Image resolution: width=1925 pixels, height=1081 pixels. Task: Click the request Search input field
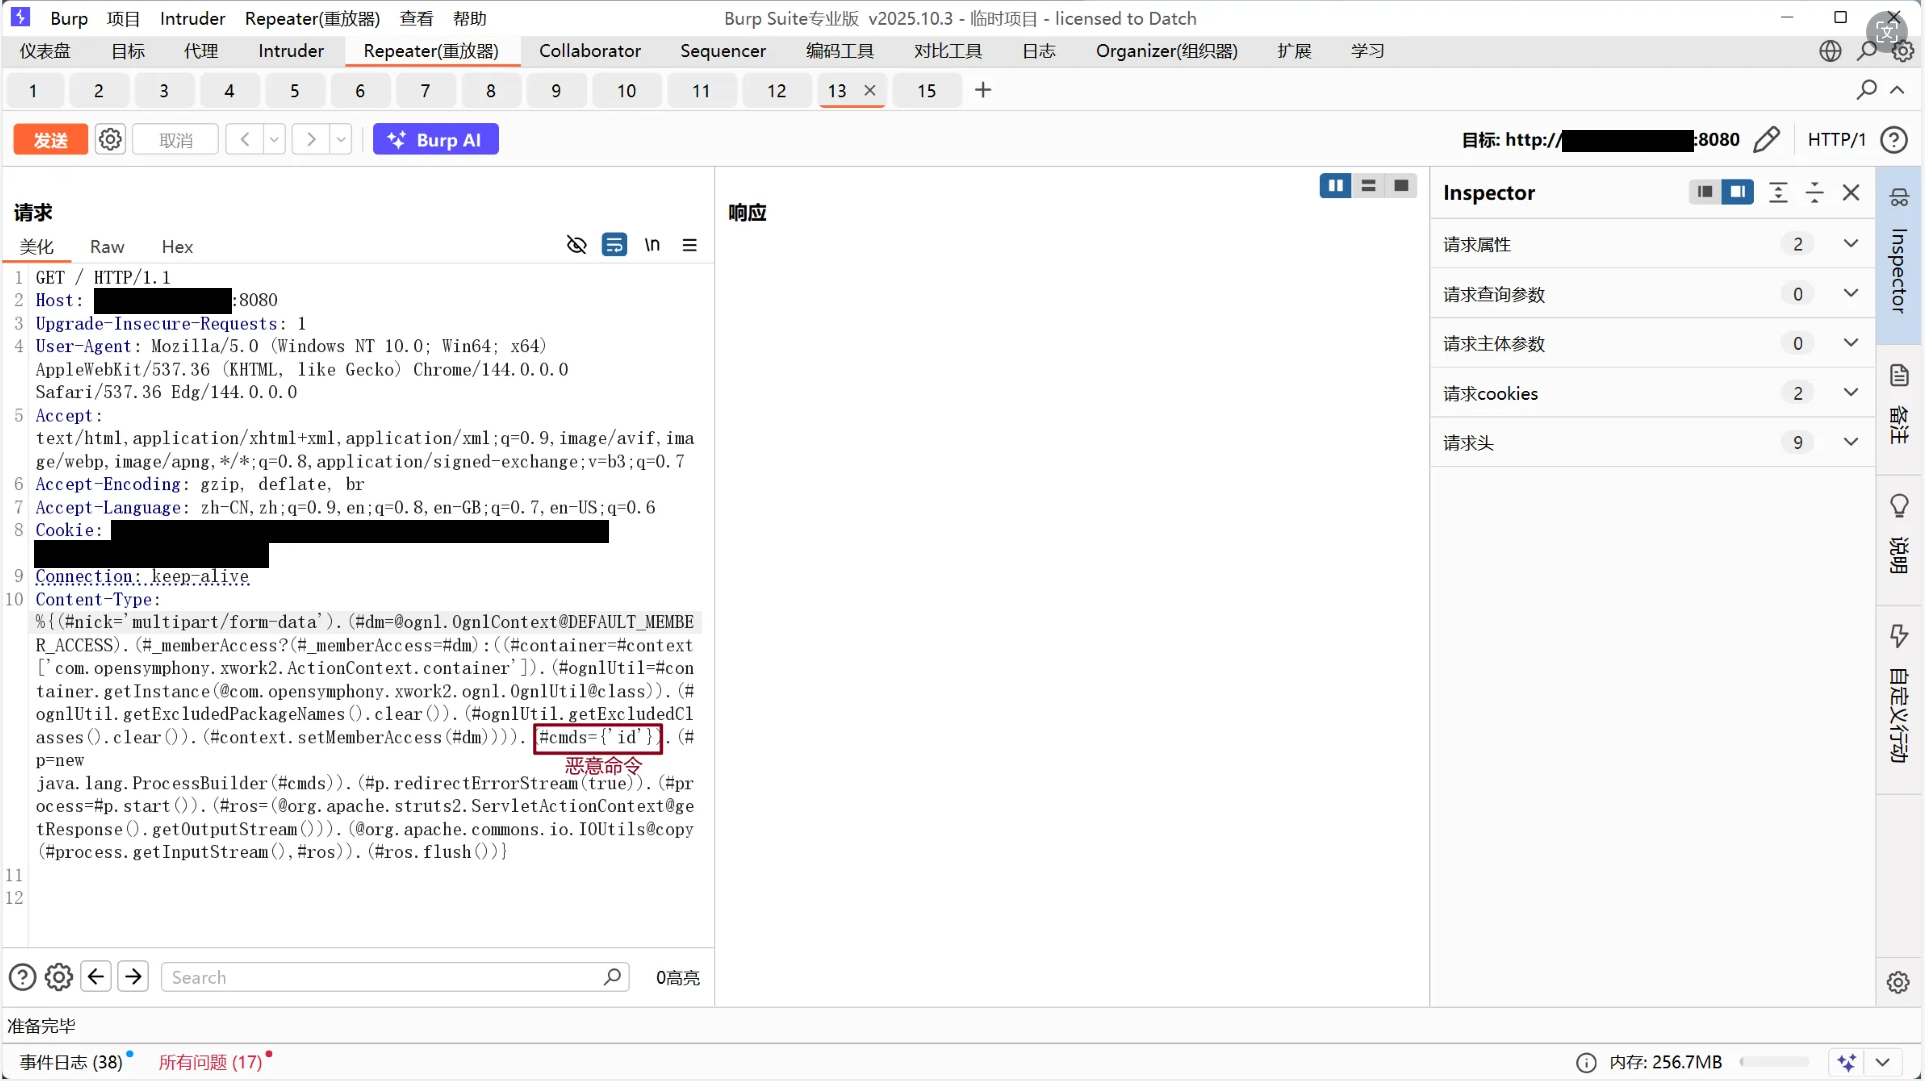[x=395, y=977]
